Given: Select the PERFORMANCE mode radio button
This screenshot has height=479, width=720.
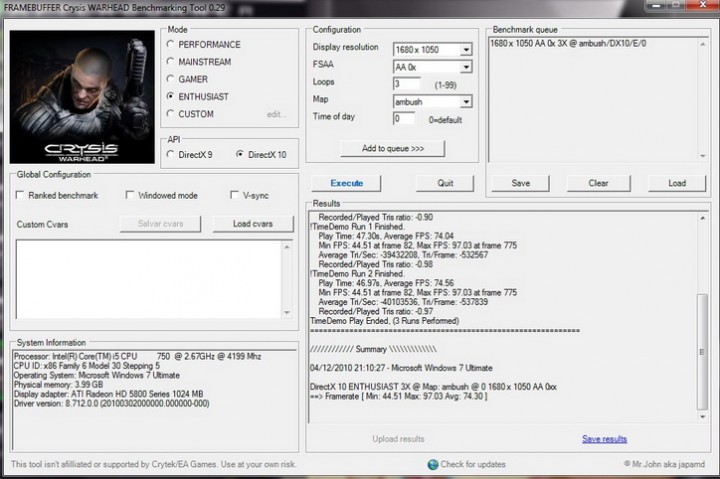Looking at the screenshot, I should pyautogui.click(x=170, y=44).
